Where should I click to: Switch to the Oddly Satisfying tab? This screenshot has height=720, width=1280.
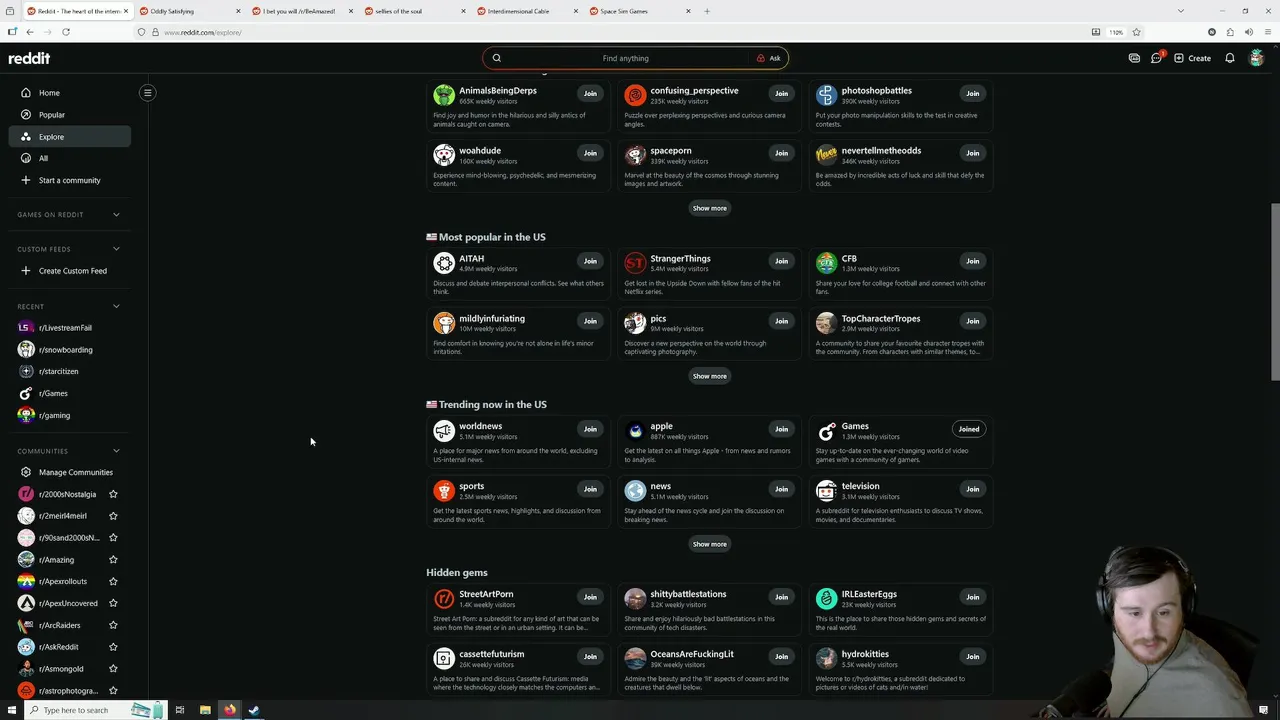click(x=189, y=11)
